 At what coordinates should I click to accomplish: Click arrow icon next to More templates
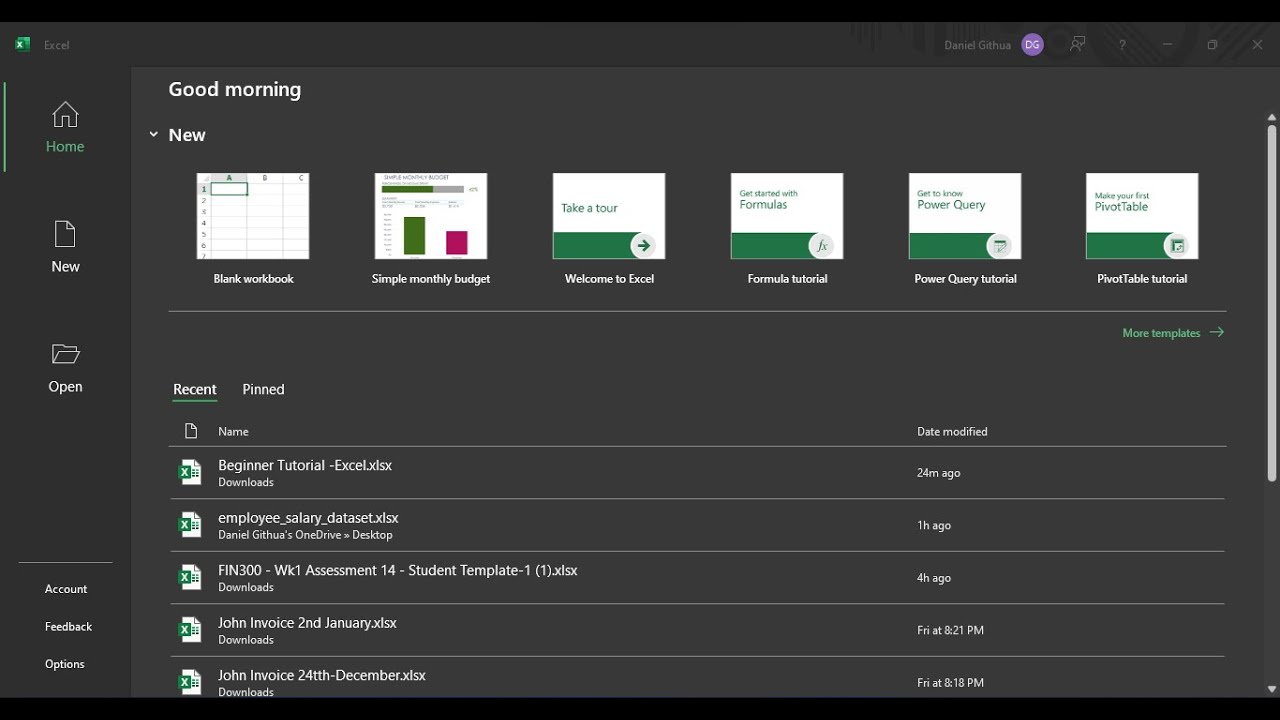click(x=1216, y=332)
